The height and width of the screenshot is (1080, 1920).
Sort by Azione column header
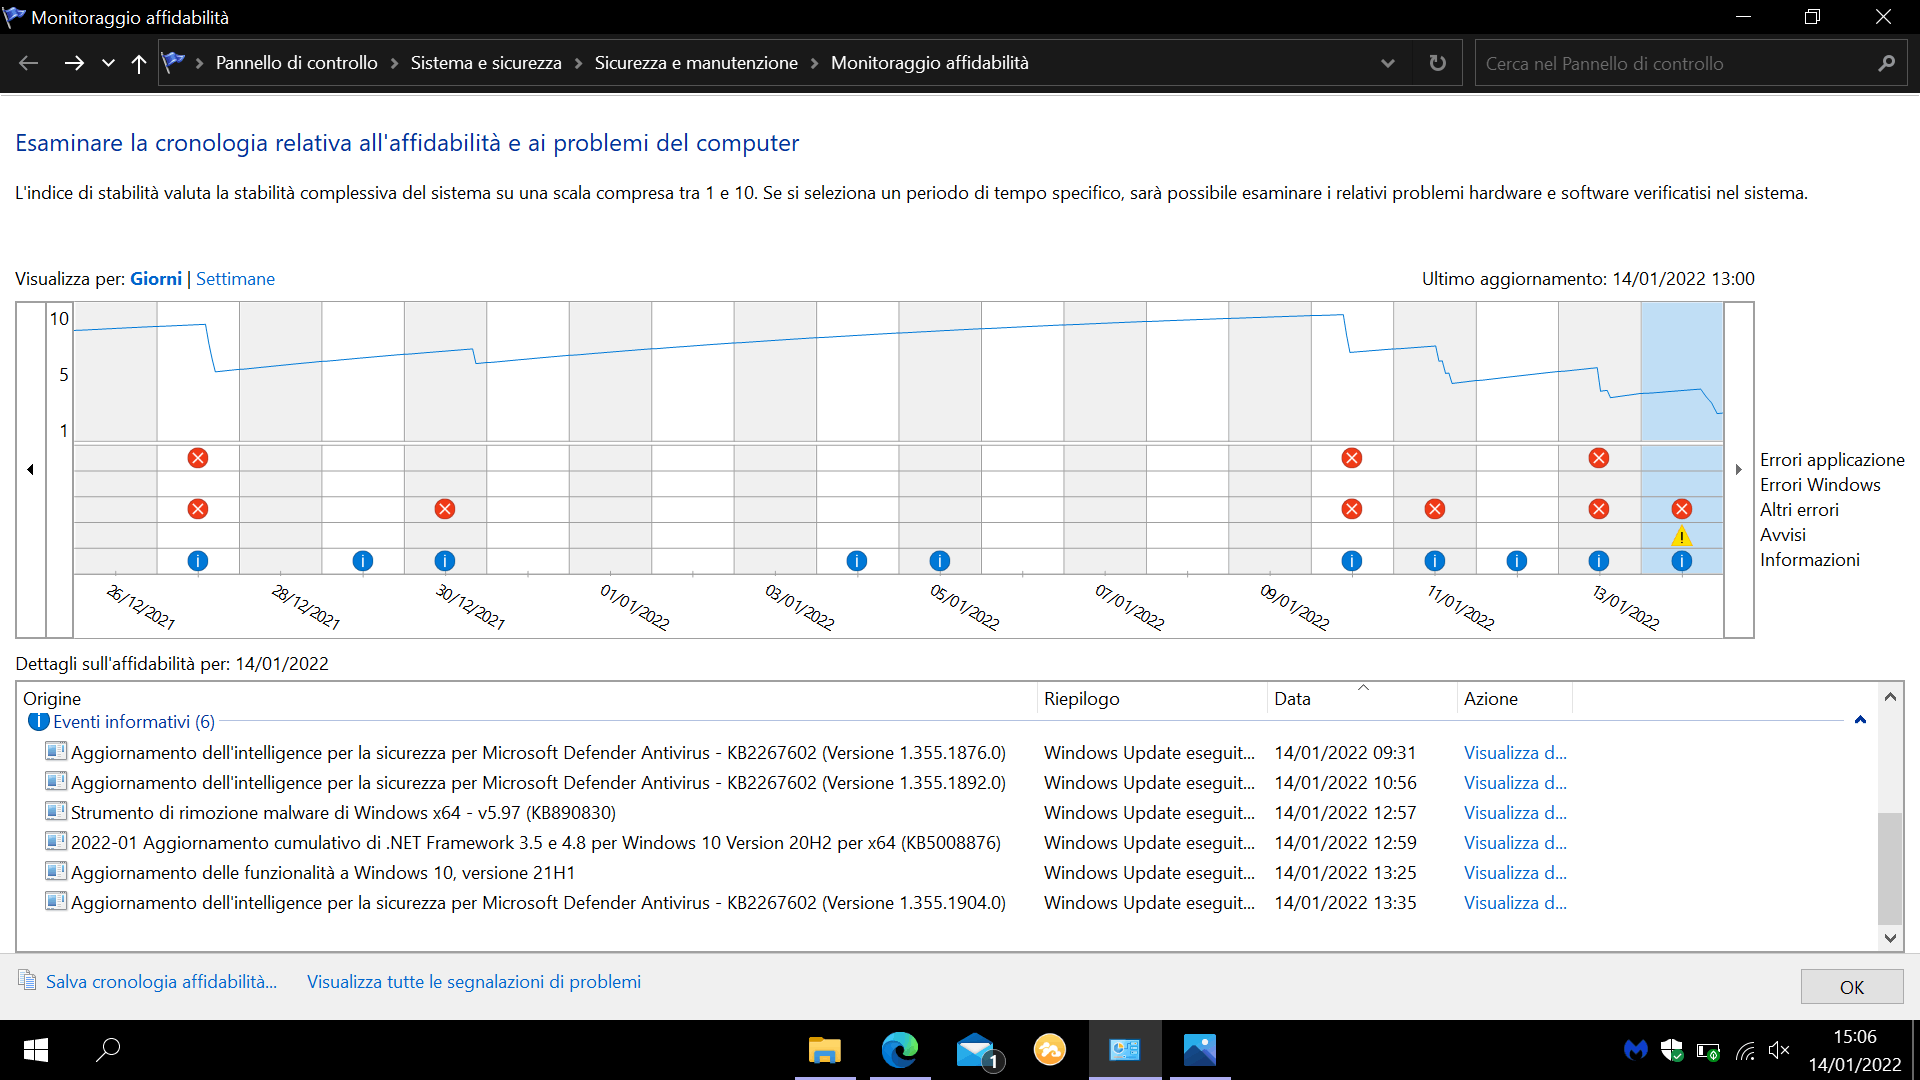(1515, 698)
